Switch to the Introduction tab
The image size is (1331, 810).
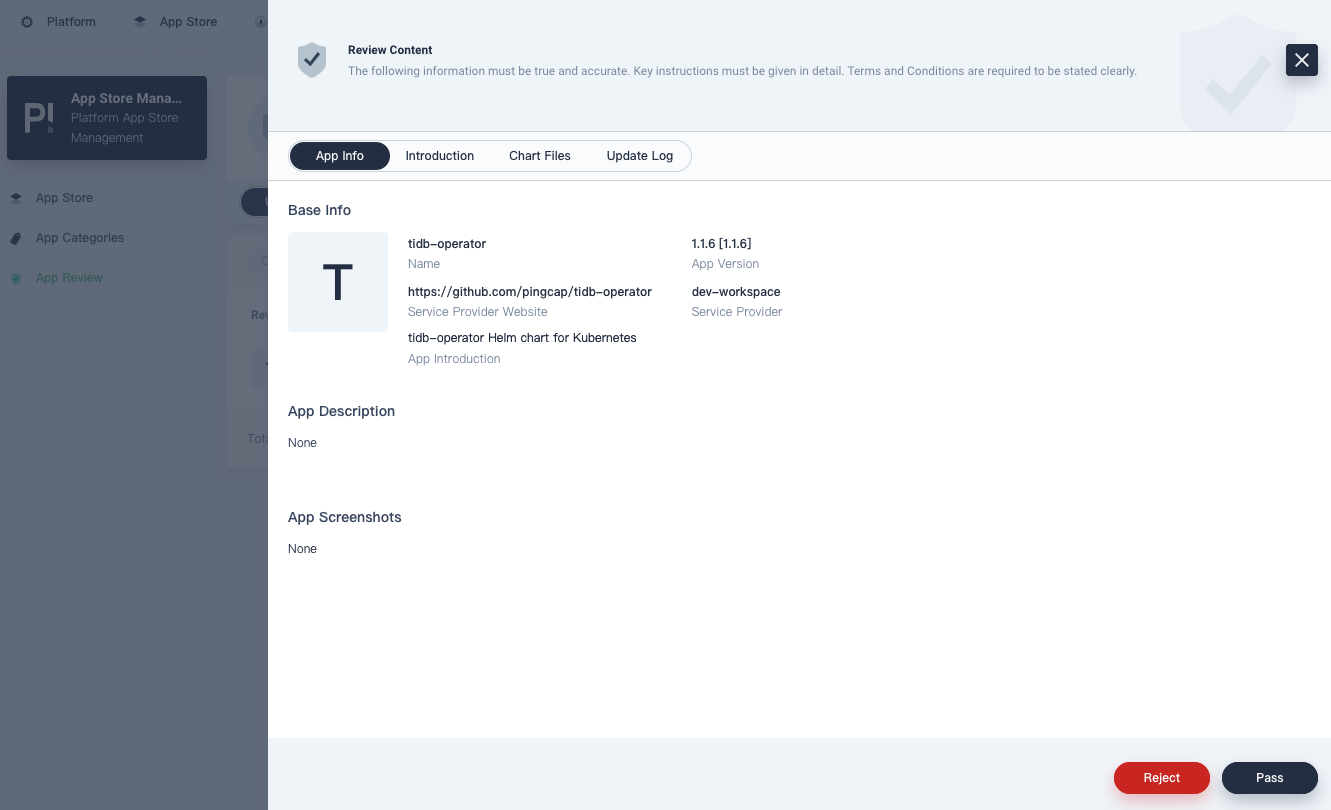point(440,156)
